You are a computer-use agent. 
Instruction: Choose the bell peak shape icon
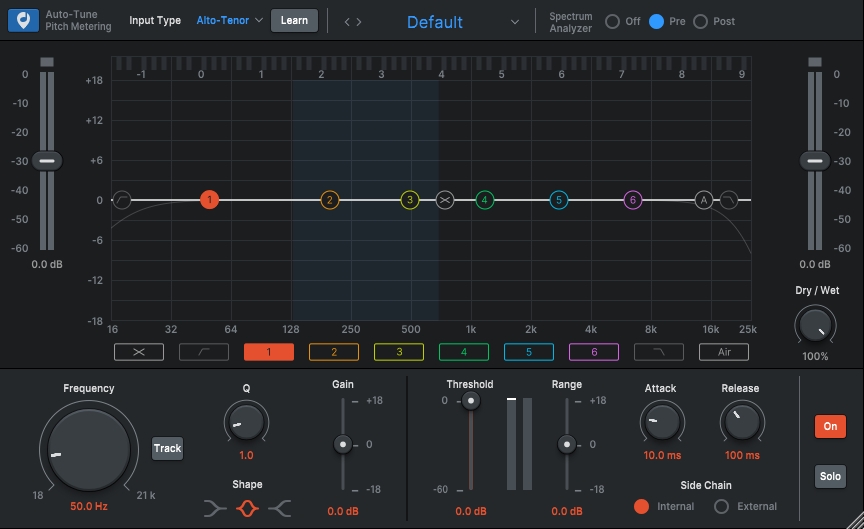247,508
